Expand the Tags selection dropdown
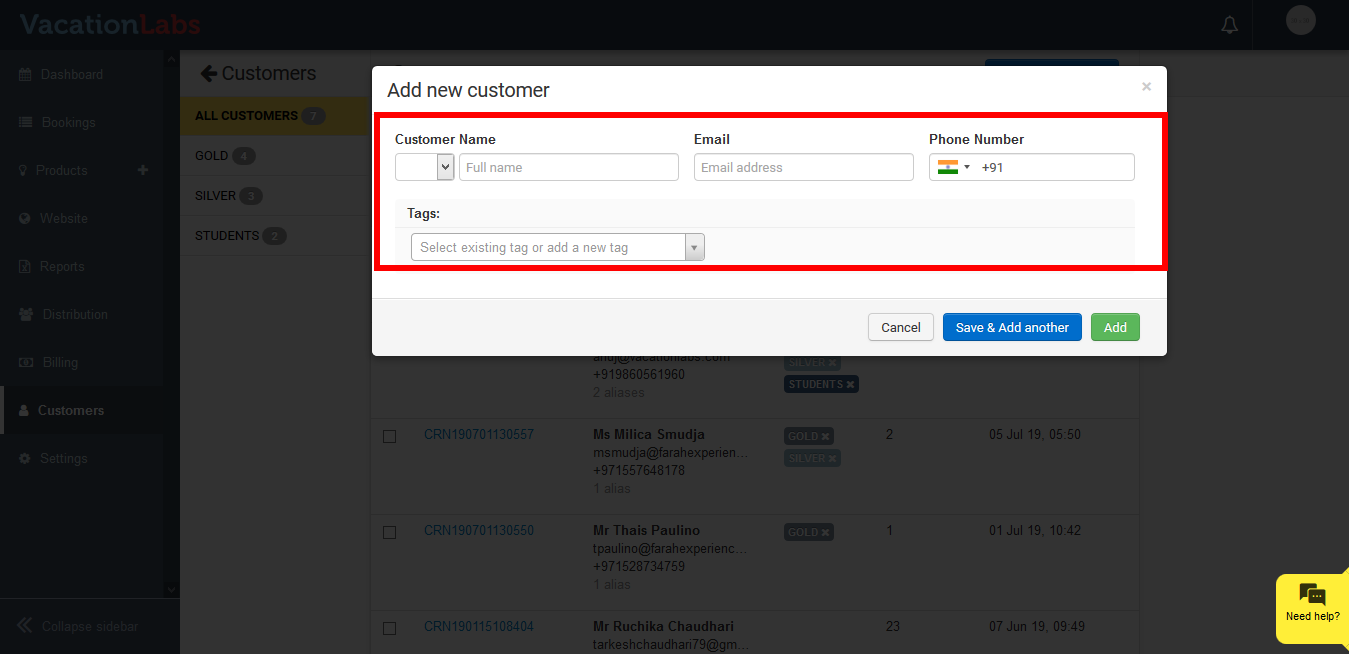1349x654 pixels. click(x=694, y=247)
